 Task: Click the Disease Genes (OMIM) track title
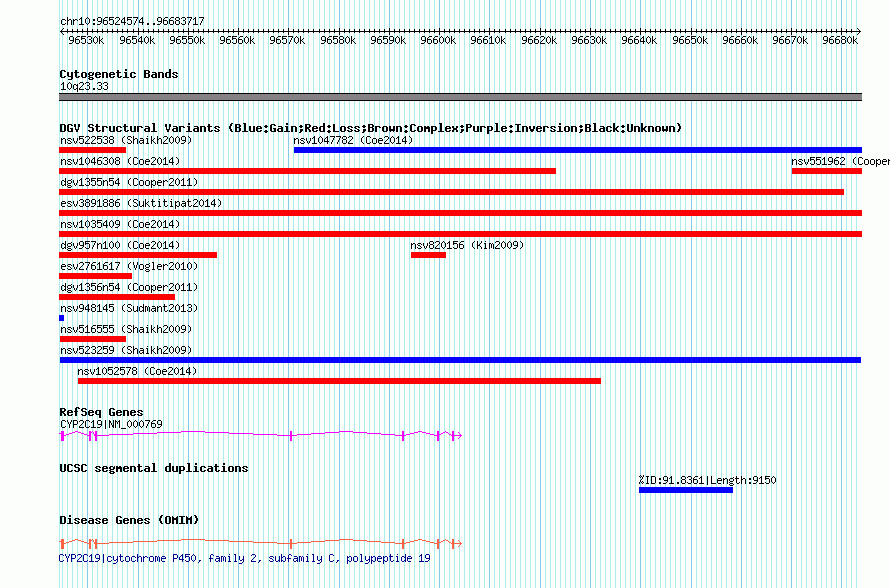tap(129, 520)
